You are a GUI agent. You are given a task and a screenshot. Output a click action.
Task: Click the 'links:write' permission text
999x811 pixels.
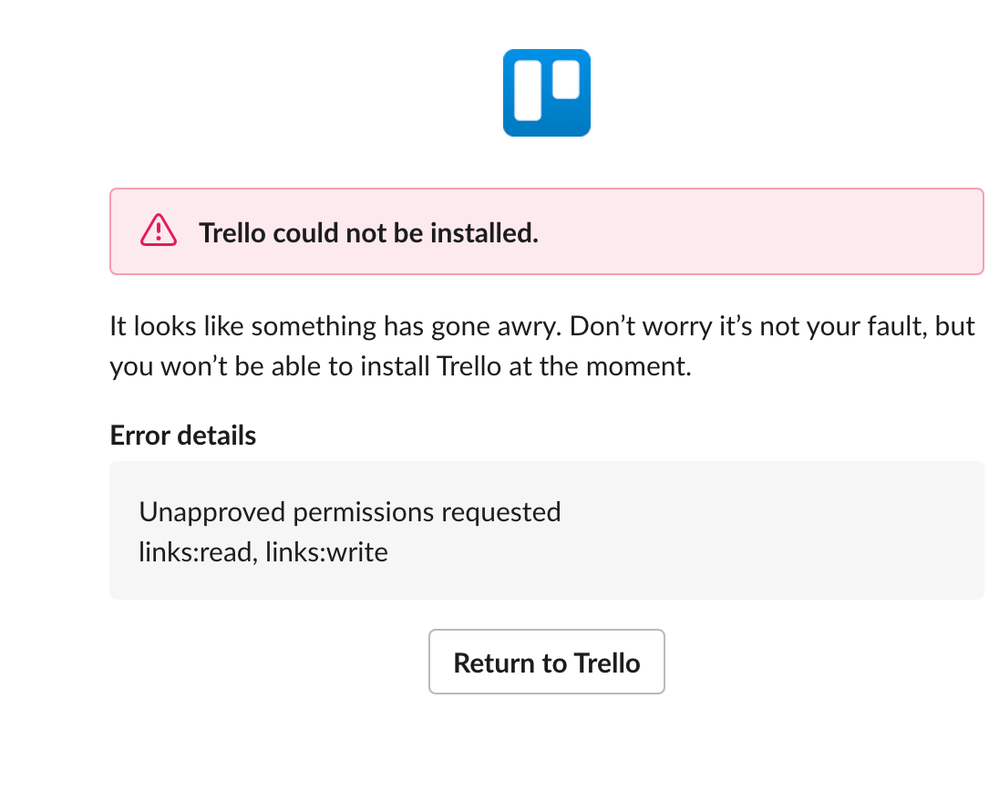(326, 552)
